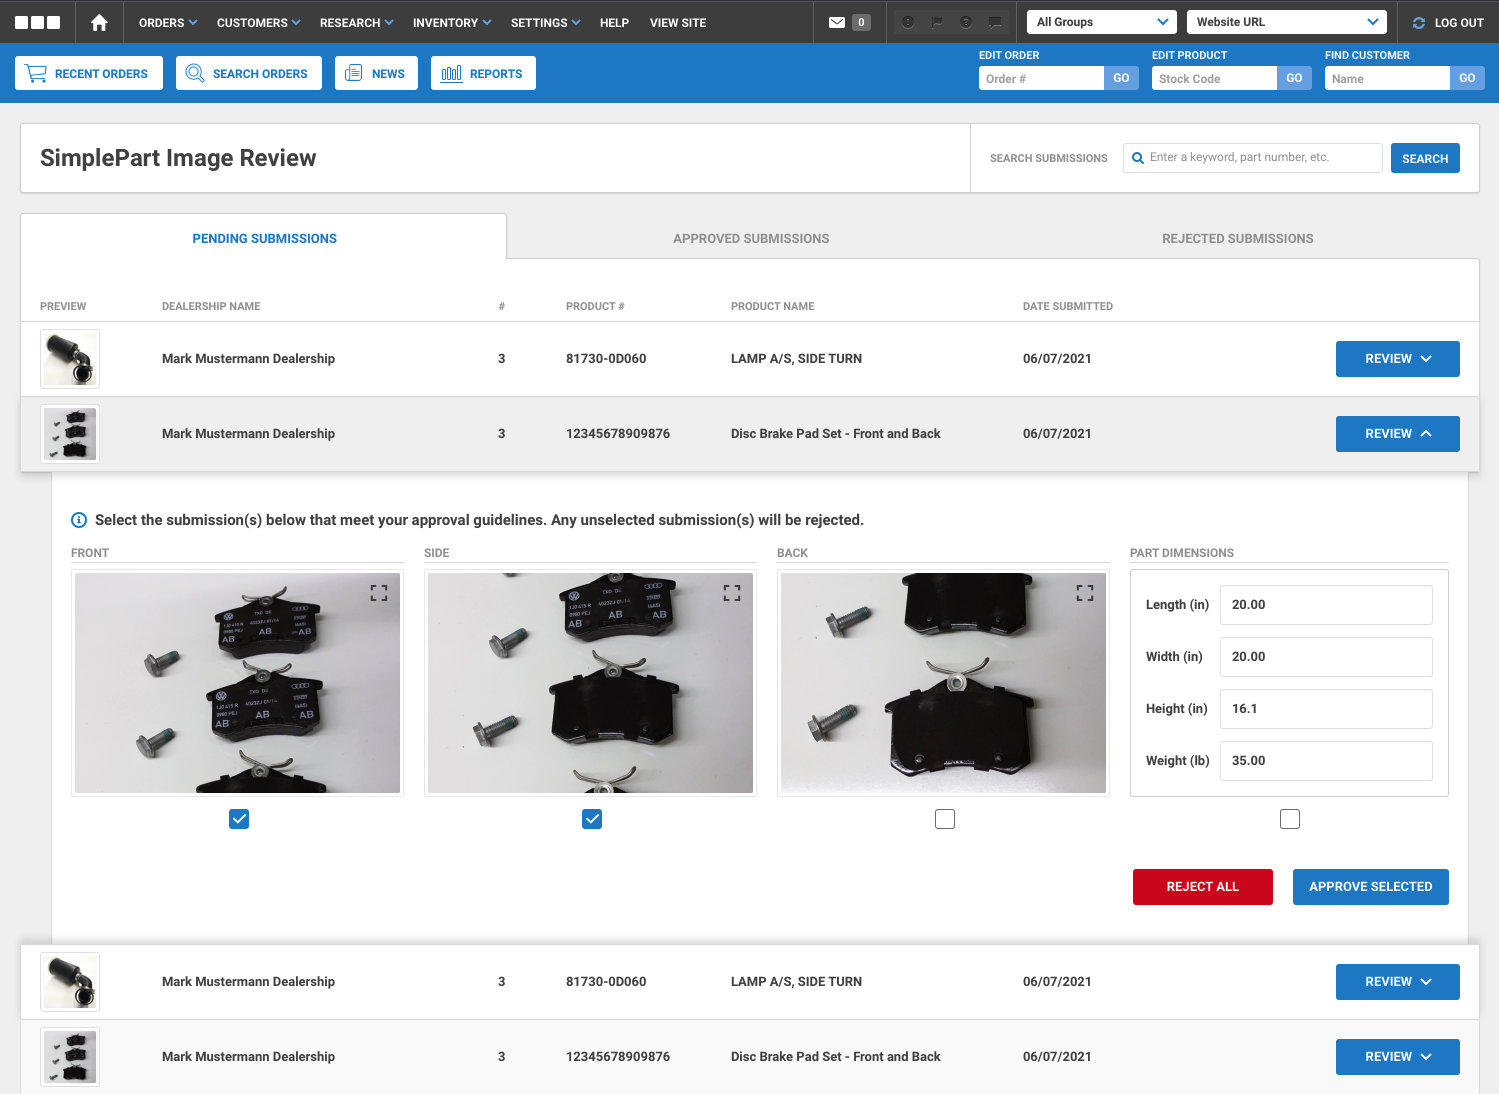Switch to the Rejected Submissions tab
This screenshot has height=1094, width=1499.
pyautogui.click(x=1237, y=238)
